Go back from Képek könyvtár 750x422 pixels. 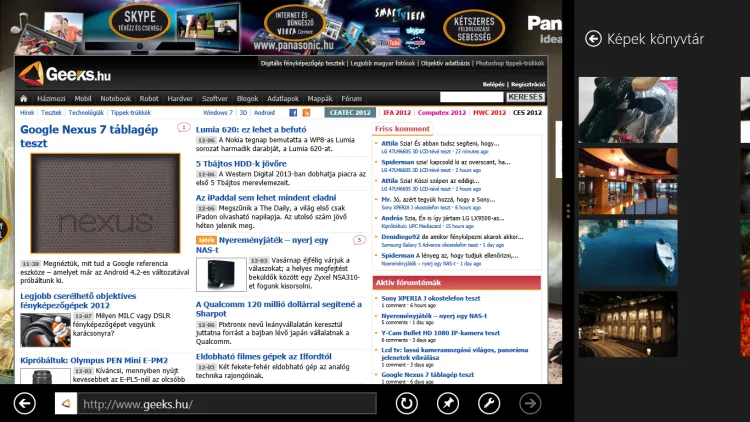593,39
